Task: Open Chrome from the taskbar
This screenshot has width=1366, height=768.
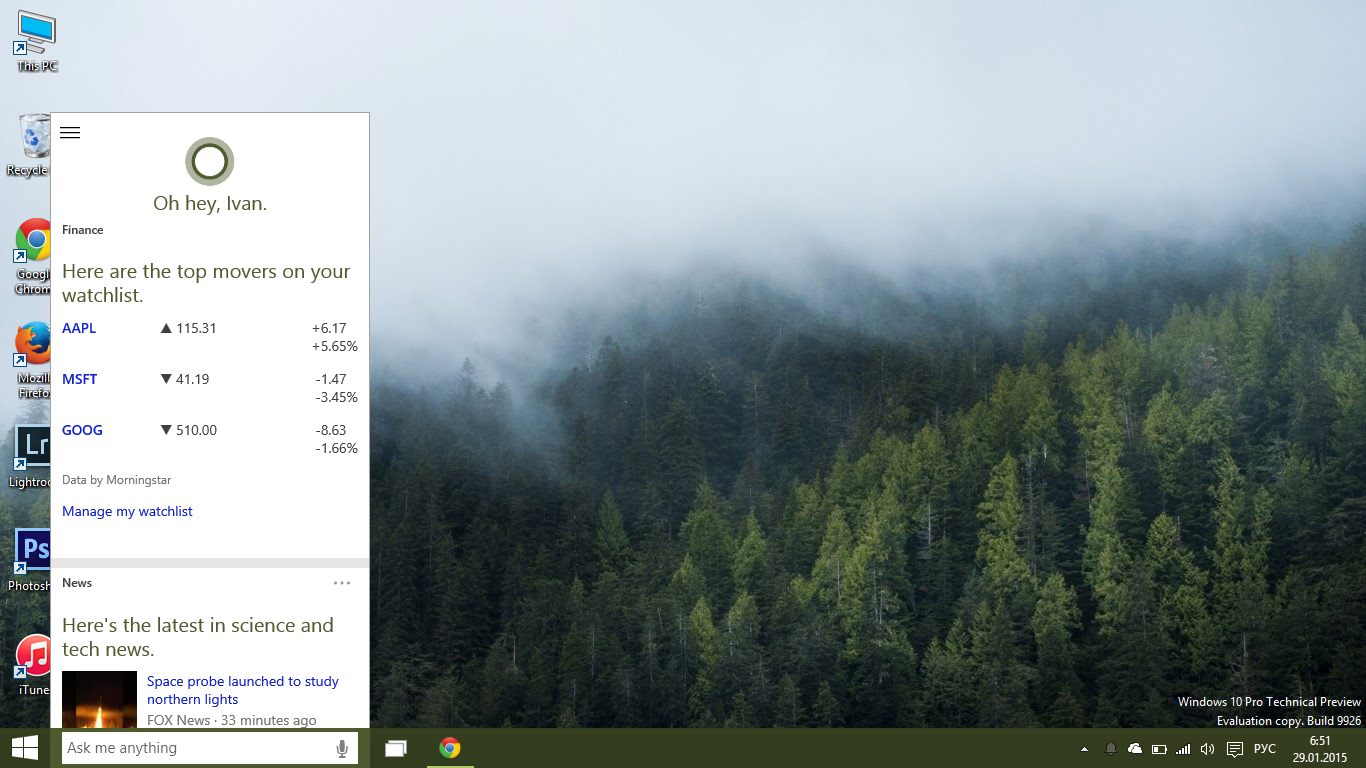Action: click(450, 748)
